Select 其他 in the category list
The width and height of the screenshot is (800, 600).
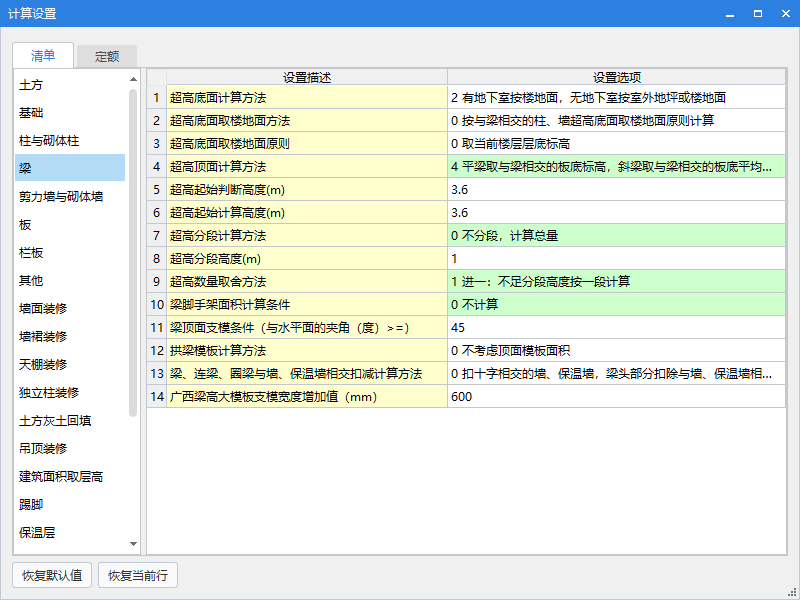pyautogui.click(x=70, y=281)
